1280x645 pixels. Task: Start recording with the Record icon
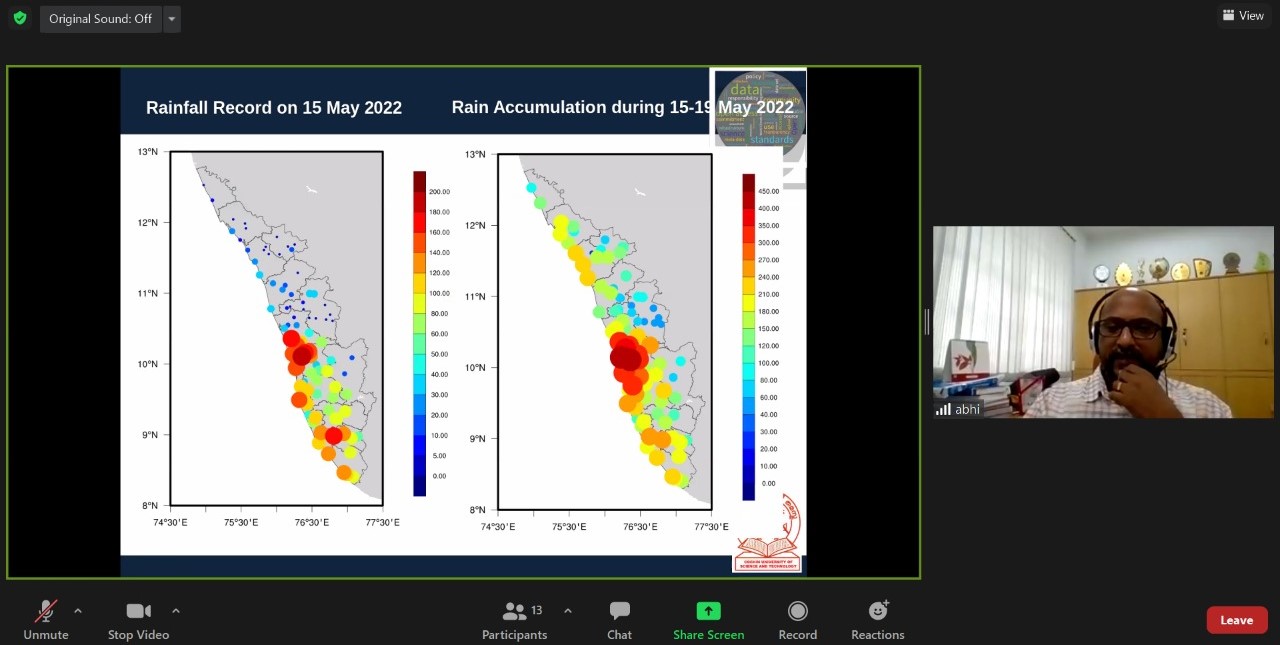click(x=797, y=612)
